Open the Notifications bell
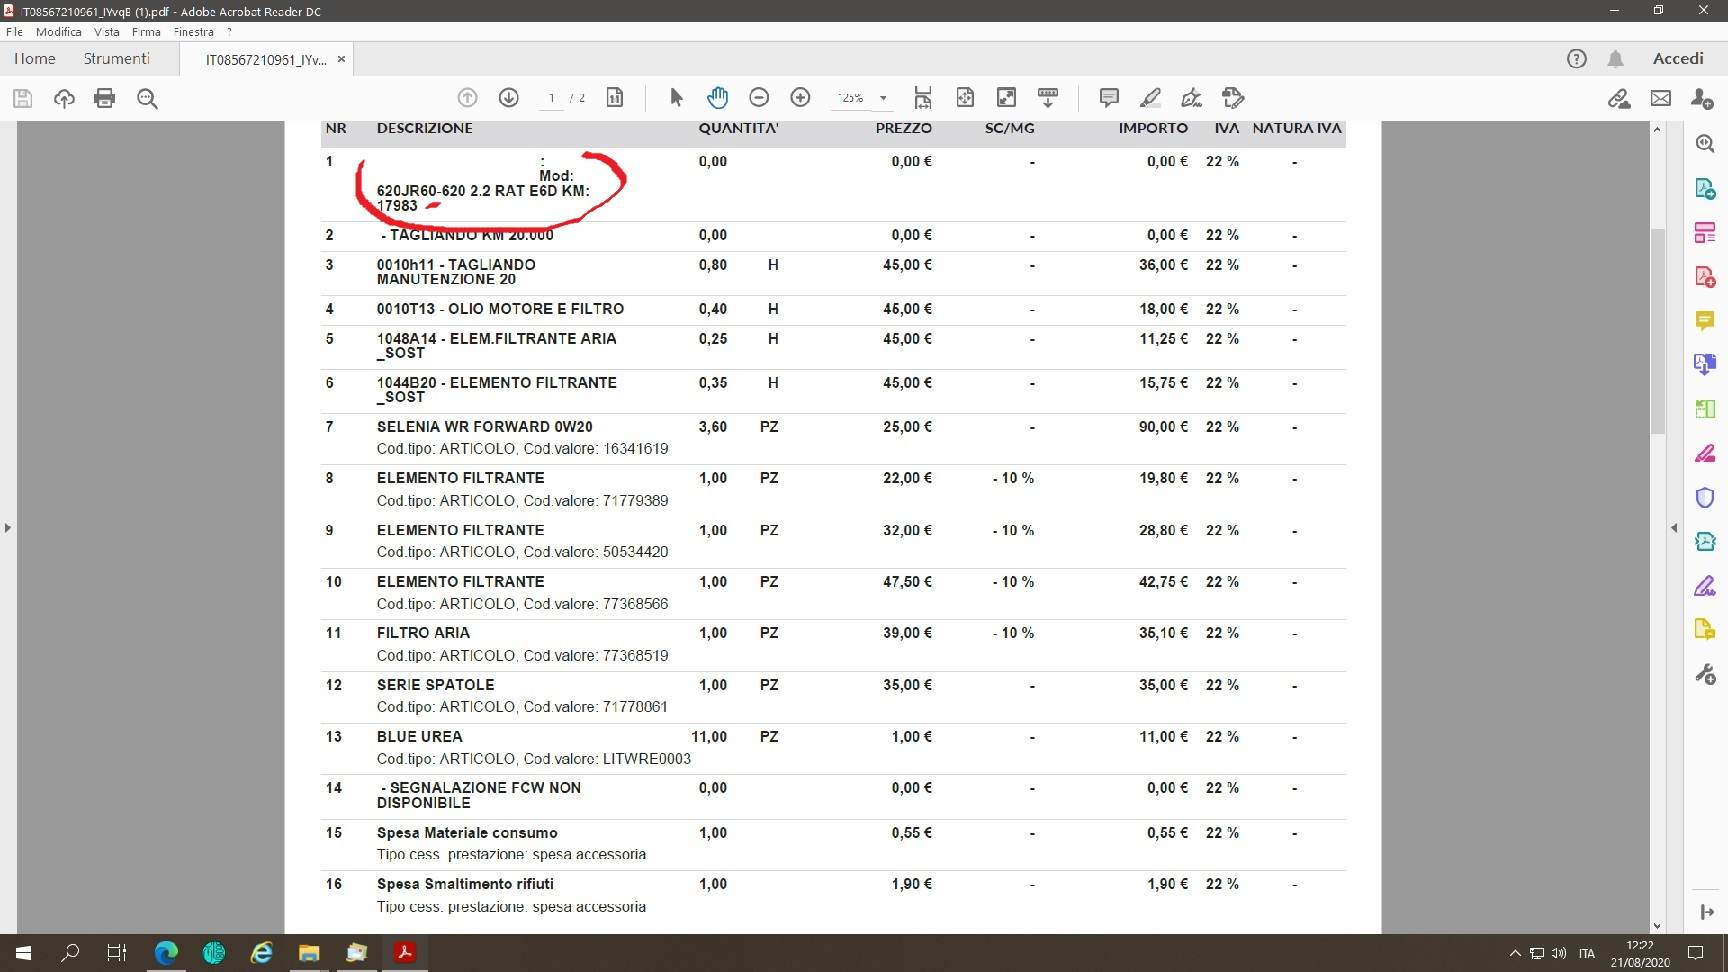 click(1615, 59)
